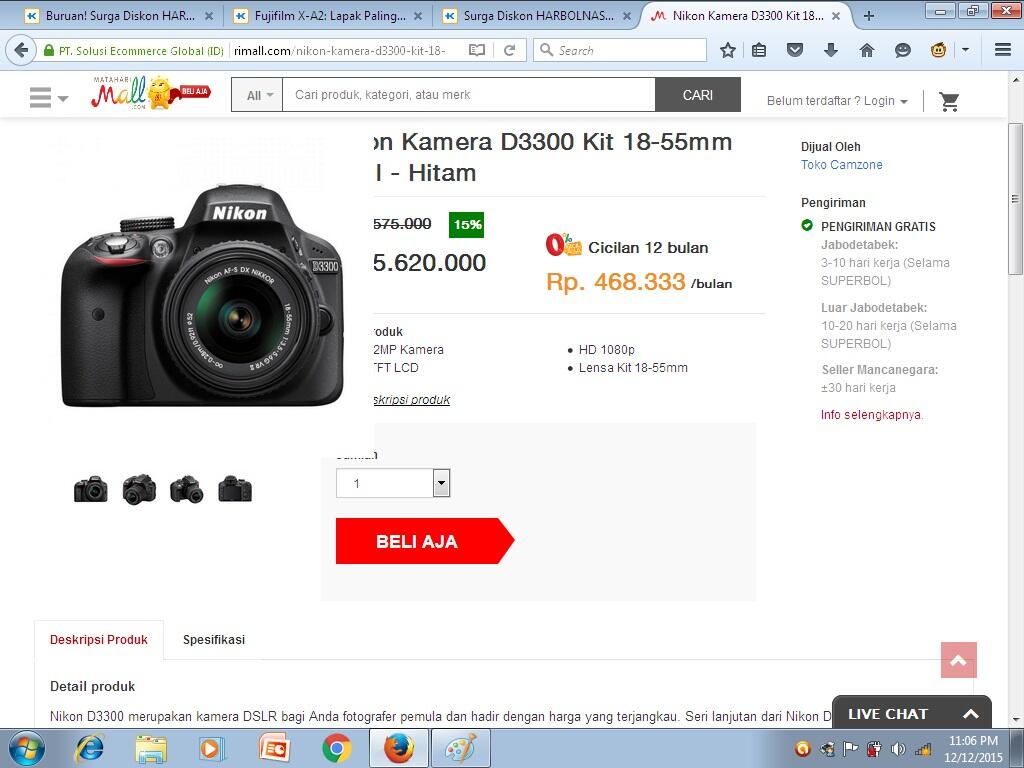Click the yellow monkey add-on icon
The height and width of the screenshot is (768, 1024).
point(938,50)
